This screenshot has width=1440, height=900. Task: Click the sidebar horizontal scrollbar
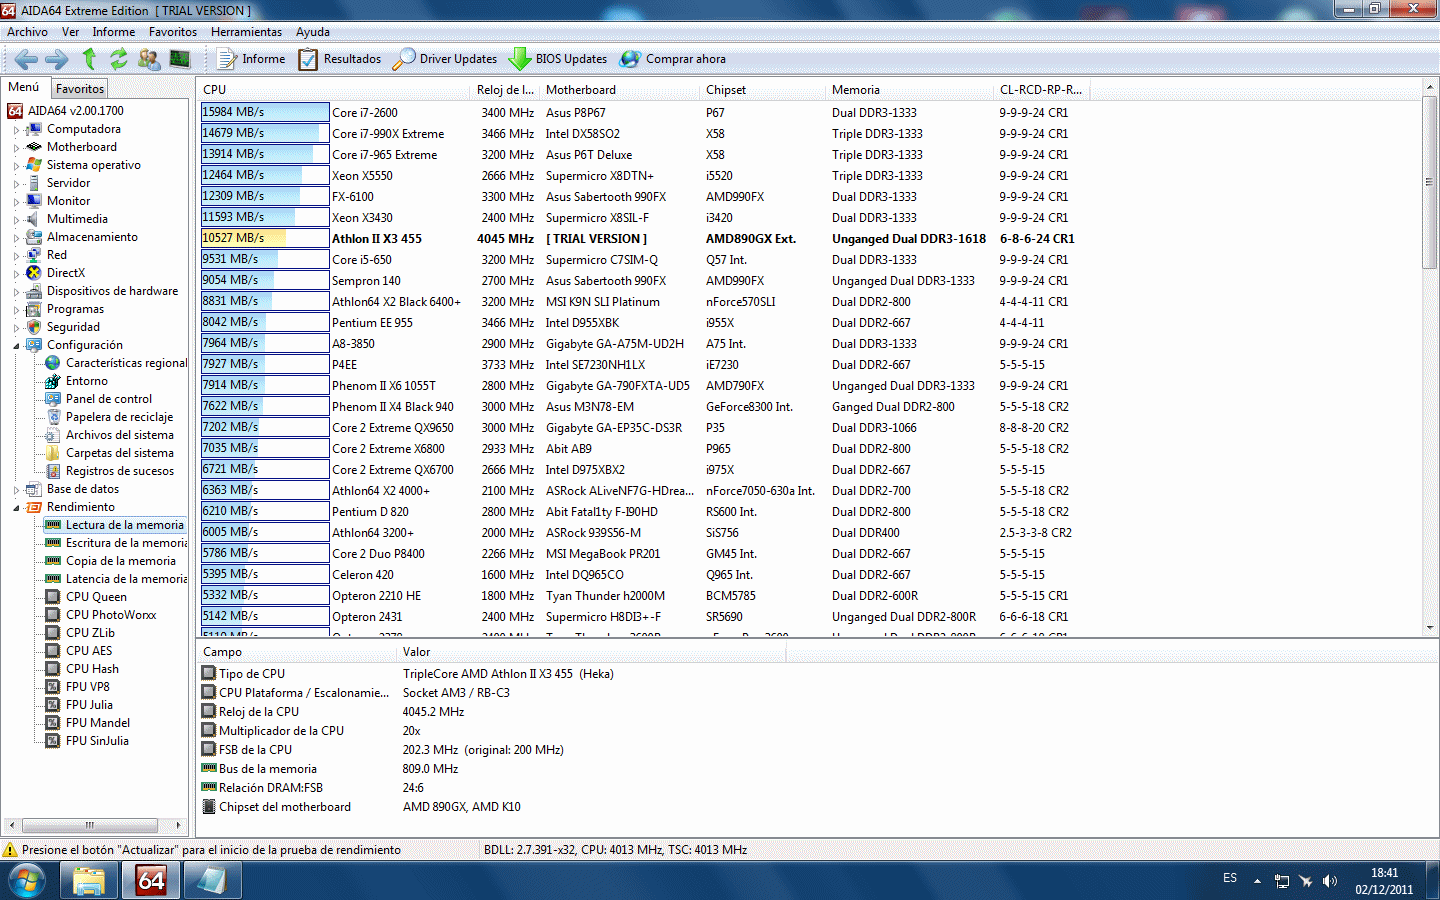pyautogui.click(x=95, y=825)
